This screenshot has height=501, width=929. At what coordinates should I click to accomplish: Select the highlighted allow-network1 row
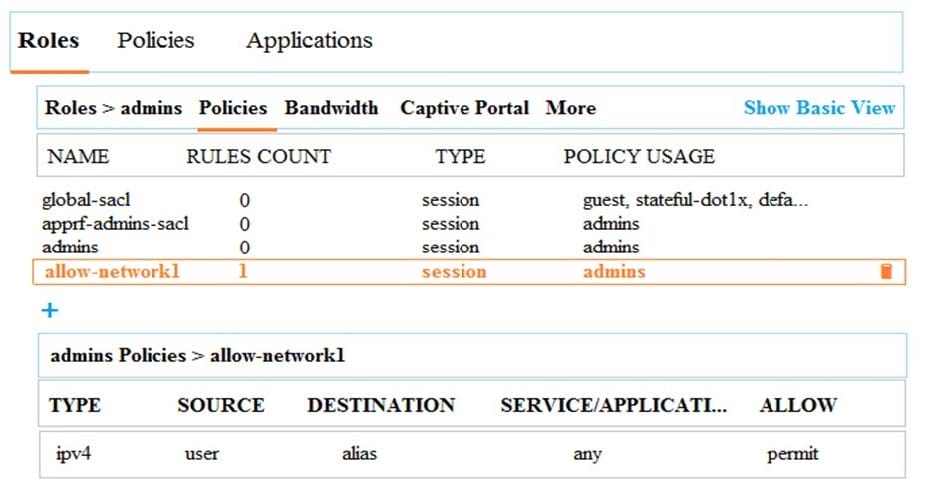point(112,271)
